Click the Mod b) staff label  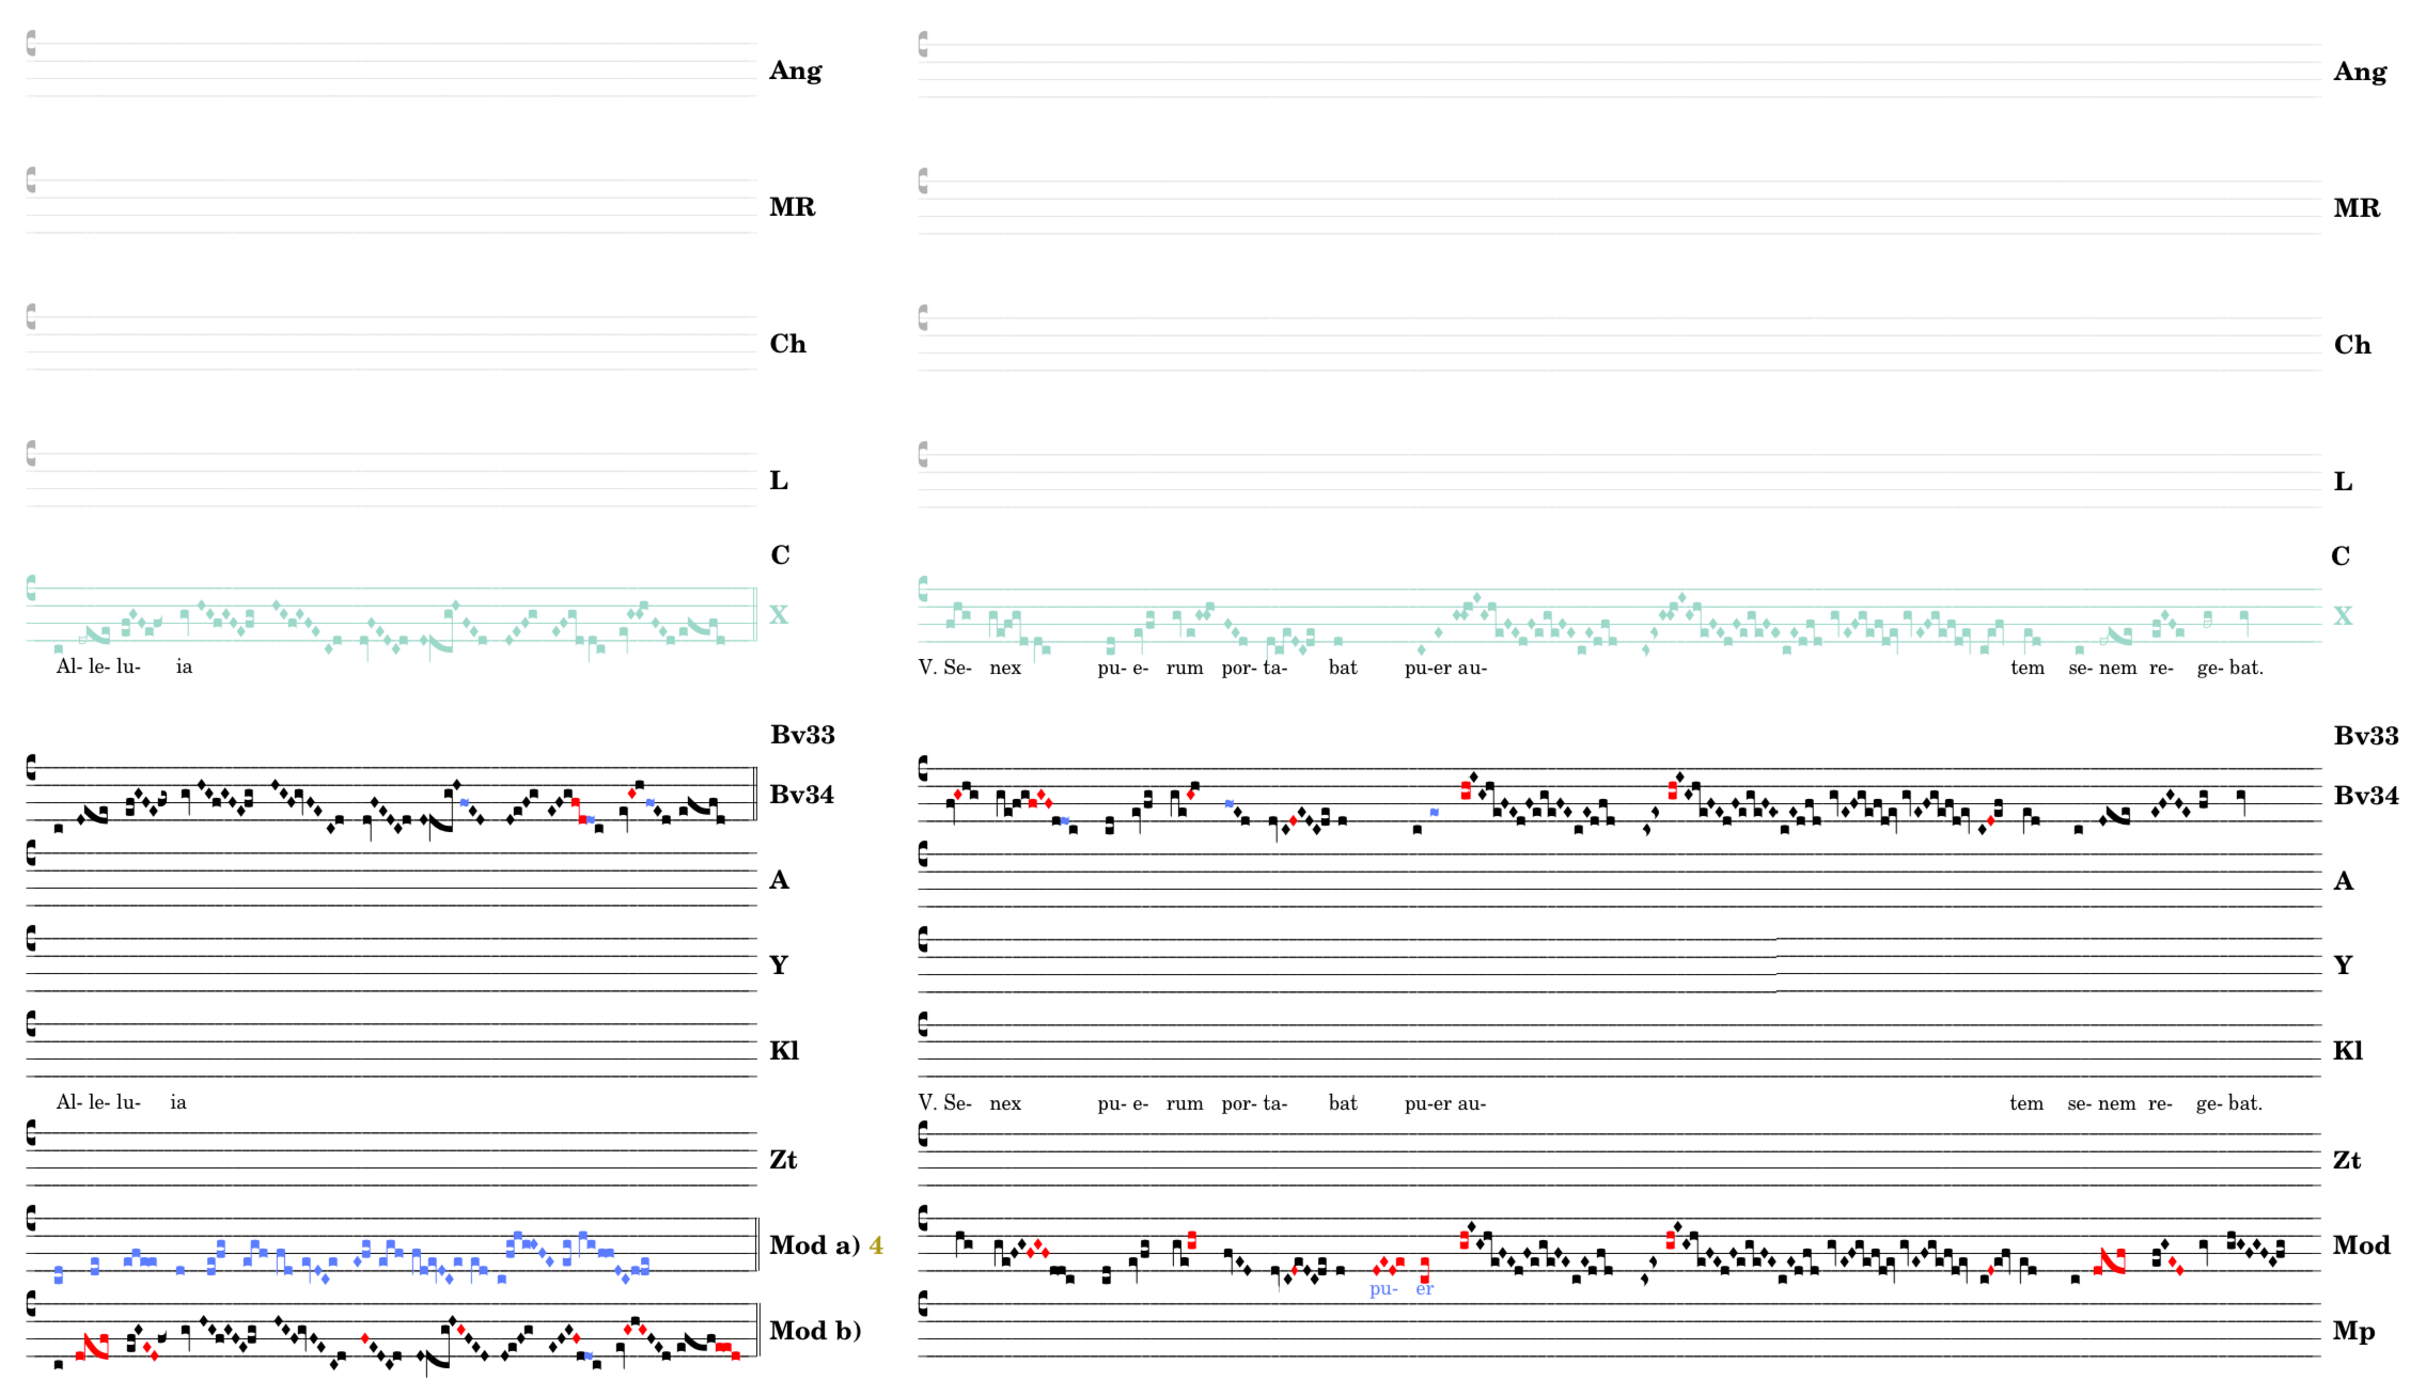[814, 1331]
